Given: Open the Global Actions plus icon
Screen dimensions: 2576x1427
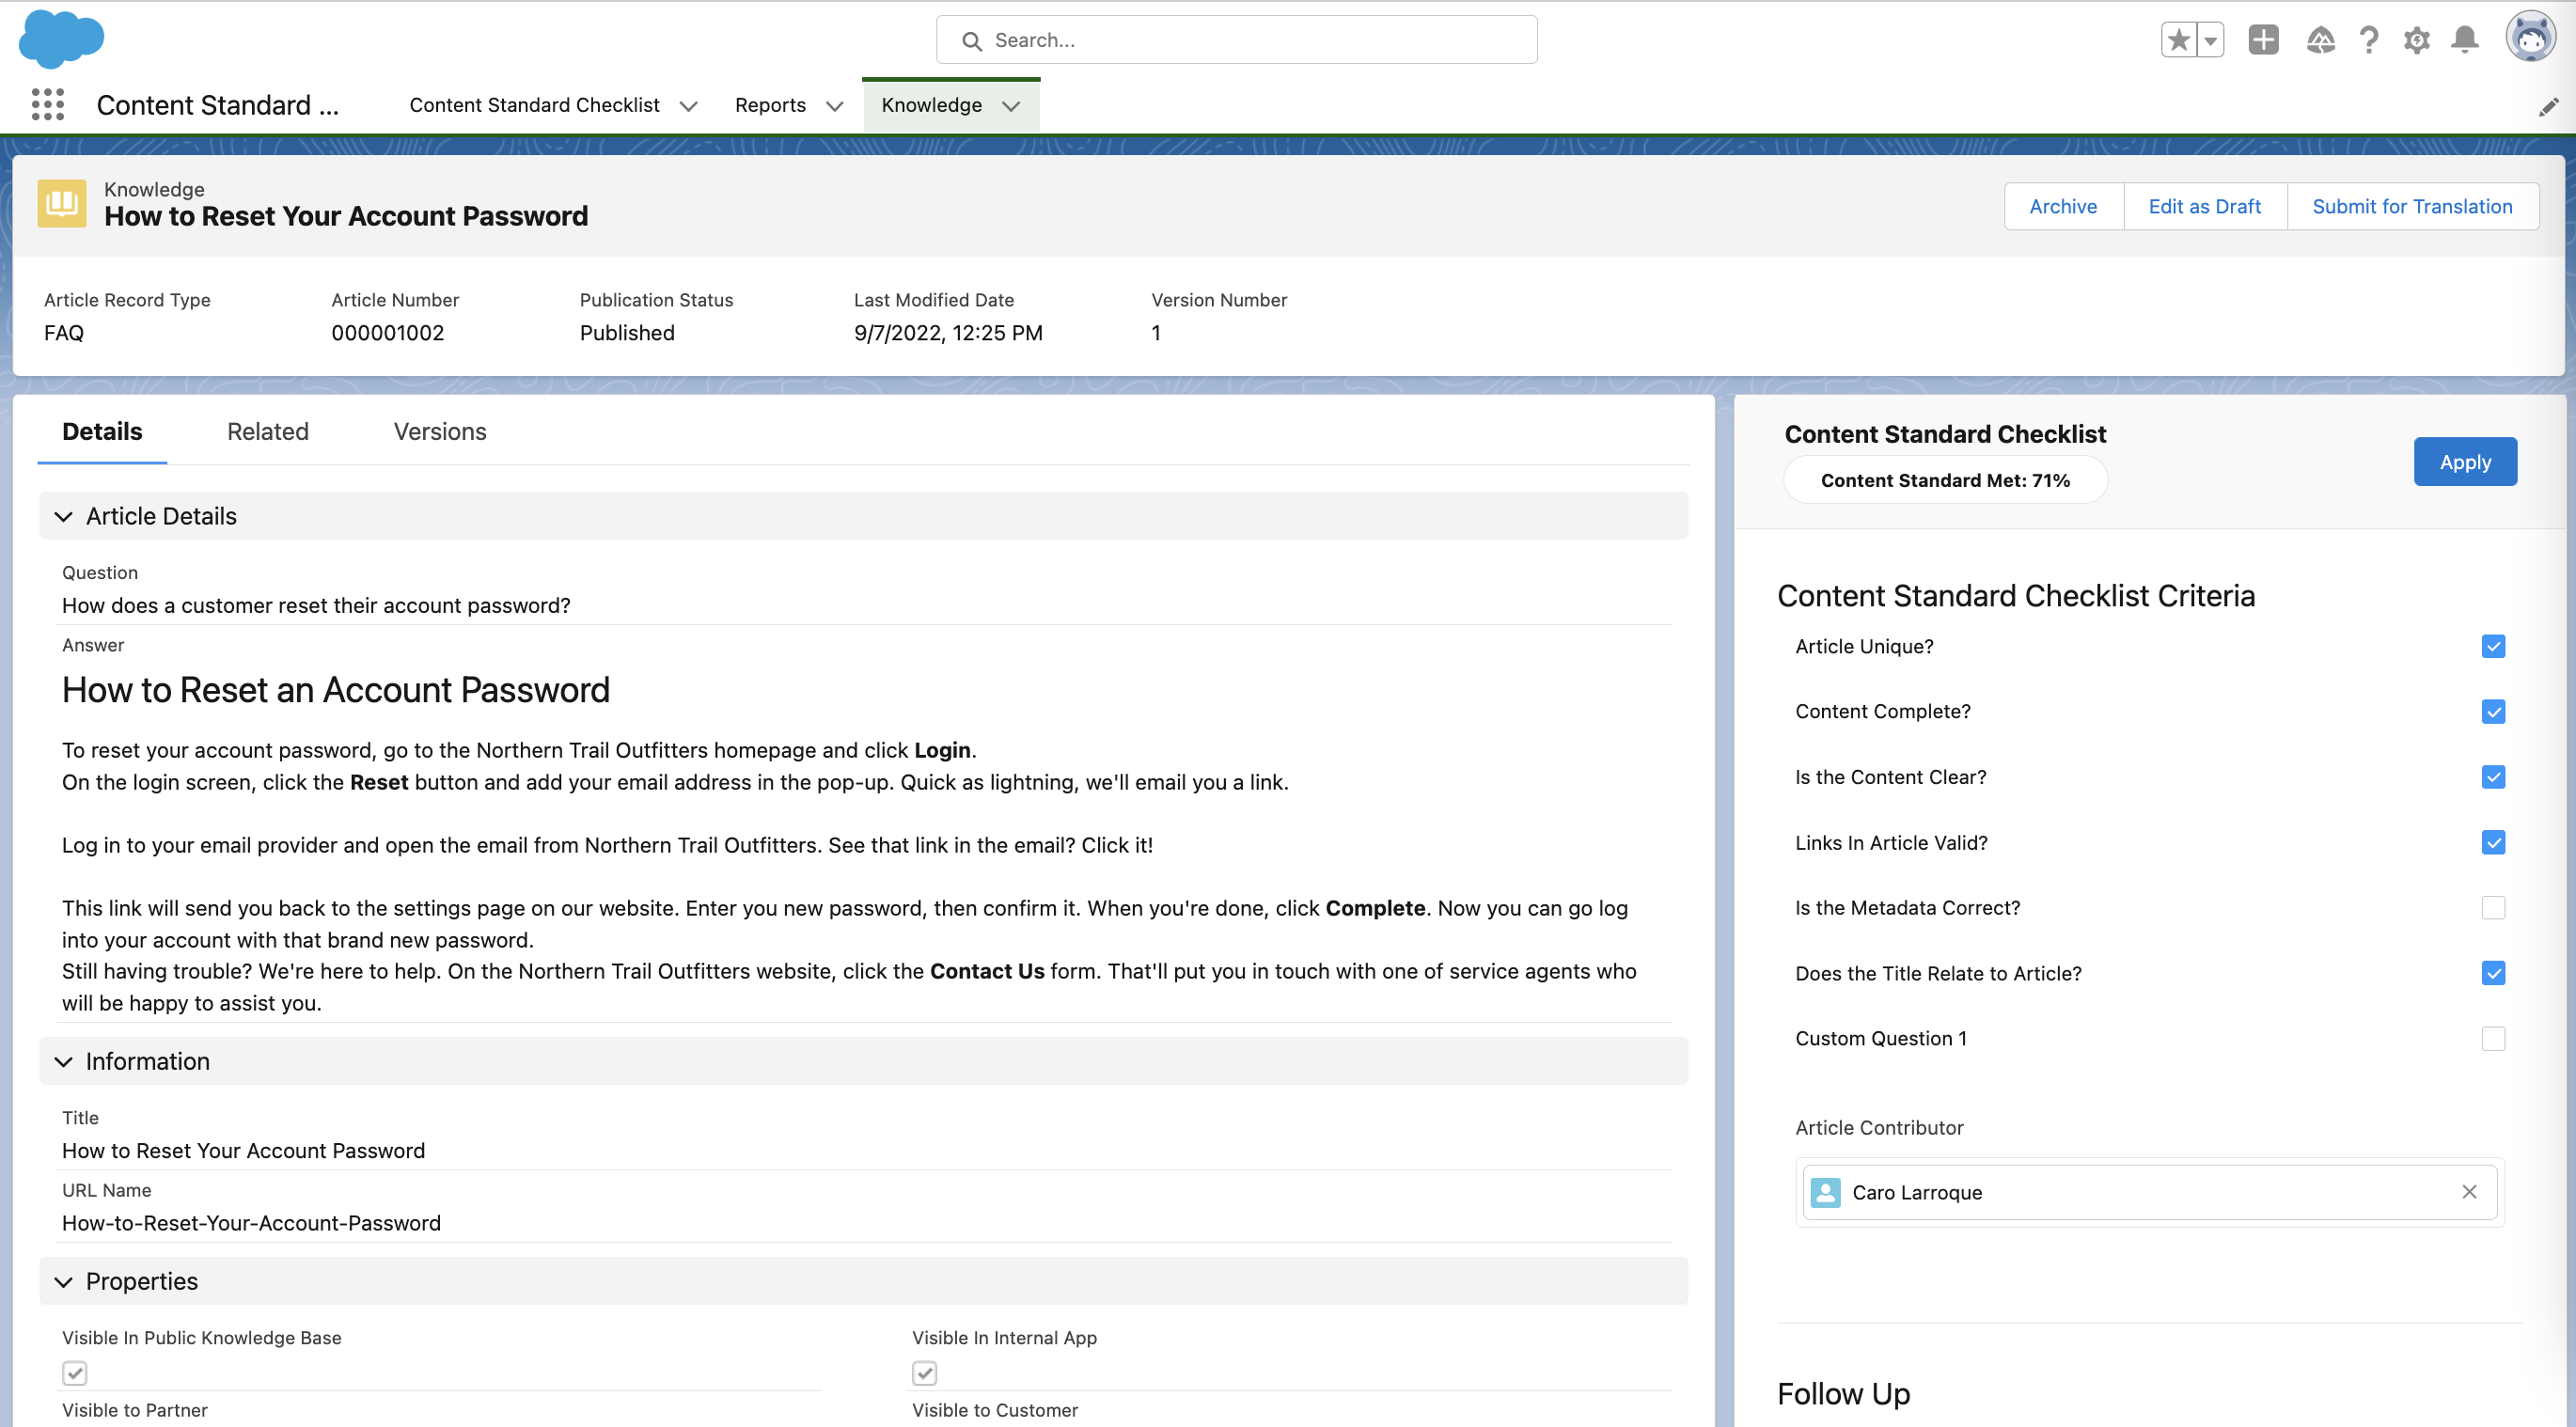Looking at the screenshot, I should (2263, 40).
